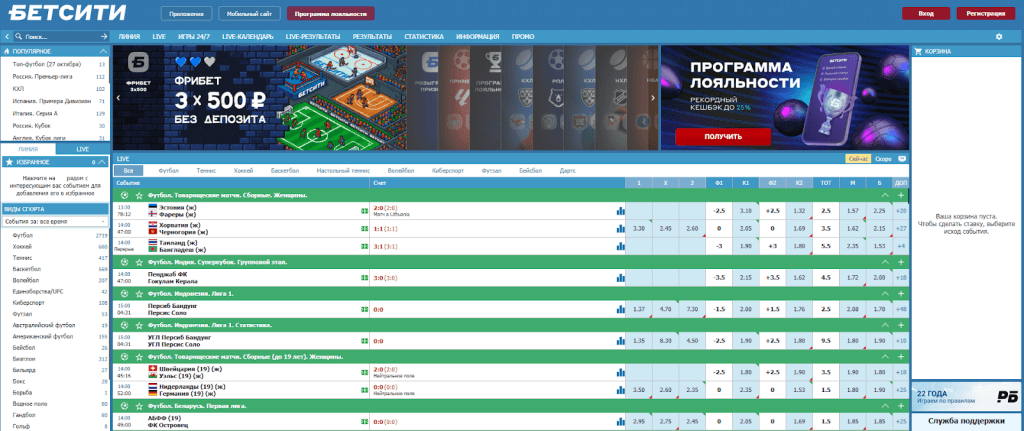This screenshot has height=431, width=1024.
Task: Open statistics chart for Хорватия (ж) match
Action: pos(620,228)
